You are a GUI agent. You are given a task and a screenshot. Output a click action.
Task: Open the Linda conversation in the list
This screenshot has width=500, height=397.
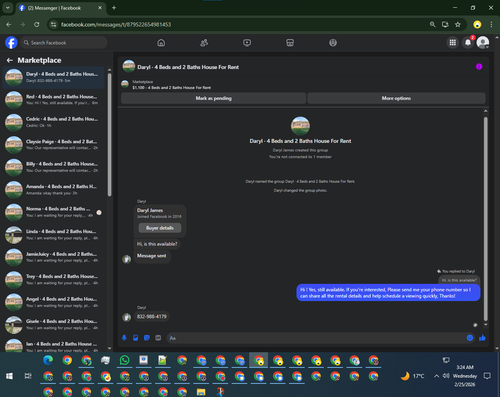tap(54, 235)
